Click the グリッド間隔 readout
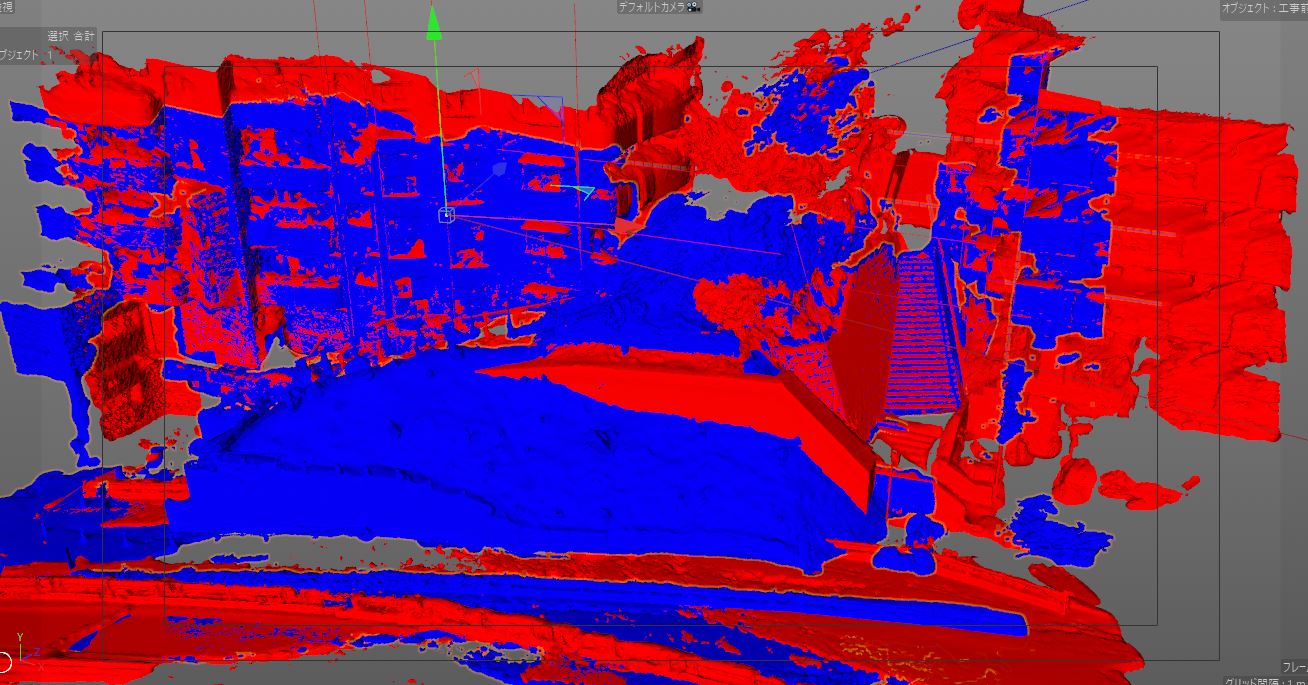The image size is (1308, 685). [x=1266, y=681]
